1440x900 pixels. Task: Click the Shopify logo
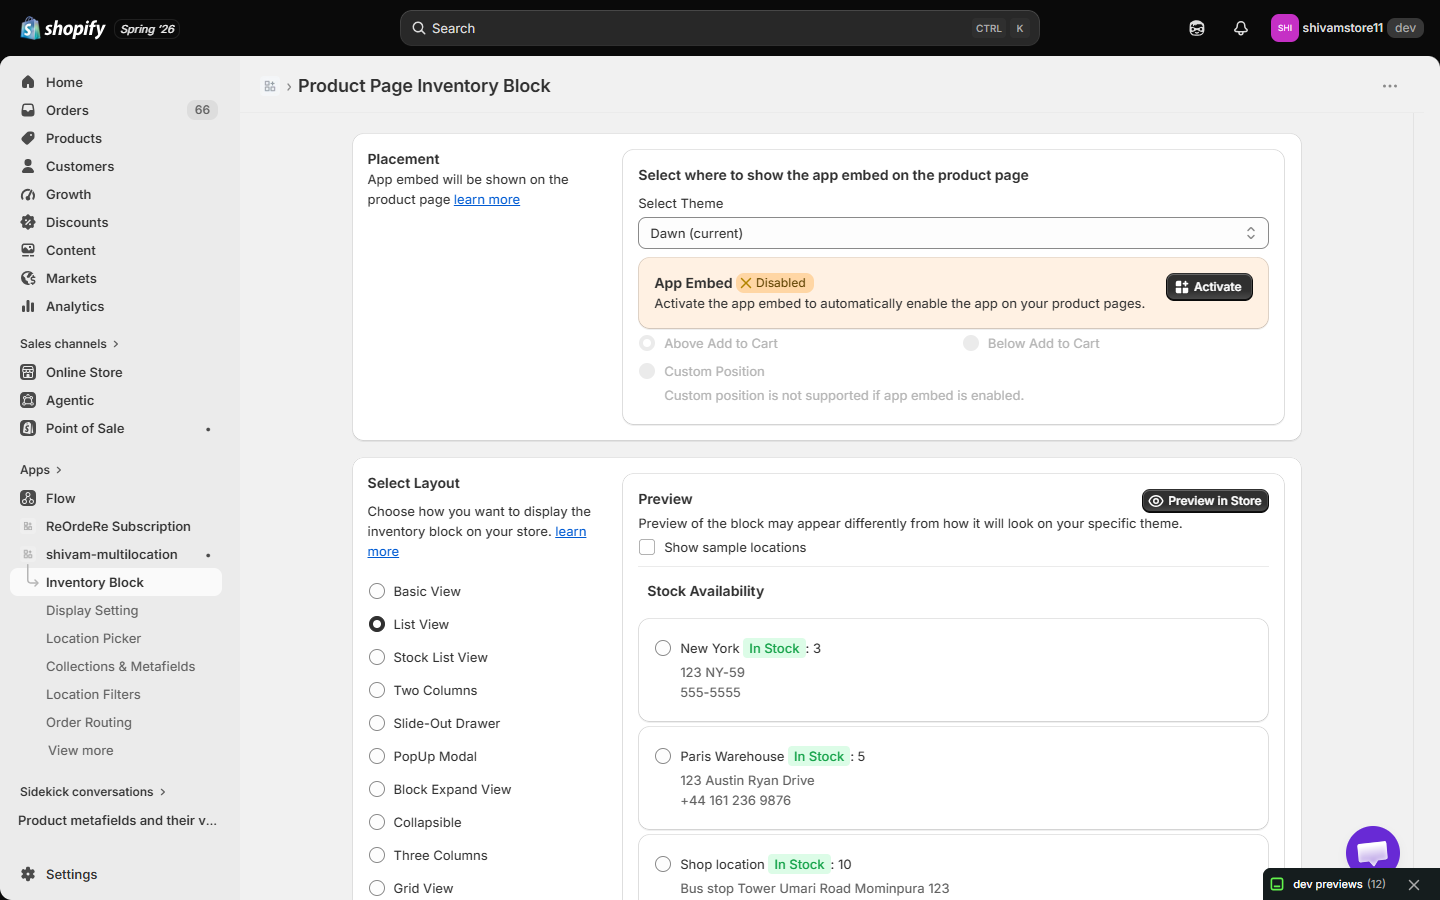pyautogui.click(x=63, y=28)
